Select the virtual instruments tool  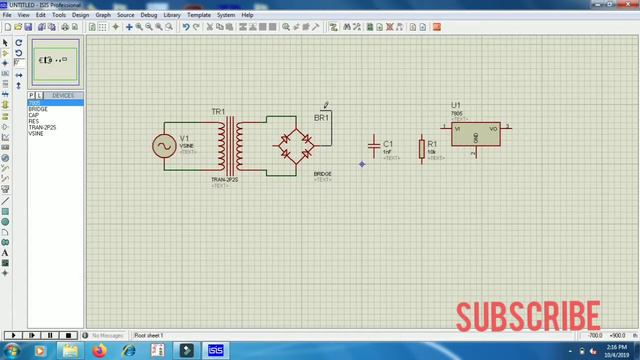coord(5,189)
